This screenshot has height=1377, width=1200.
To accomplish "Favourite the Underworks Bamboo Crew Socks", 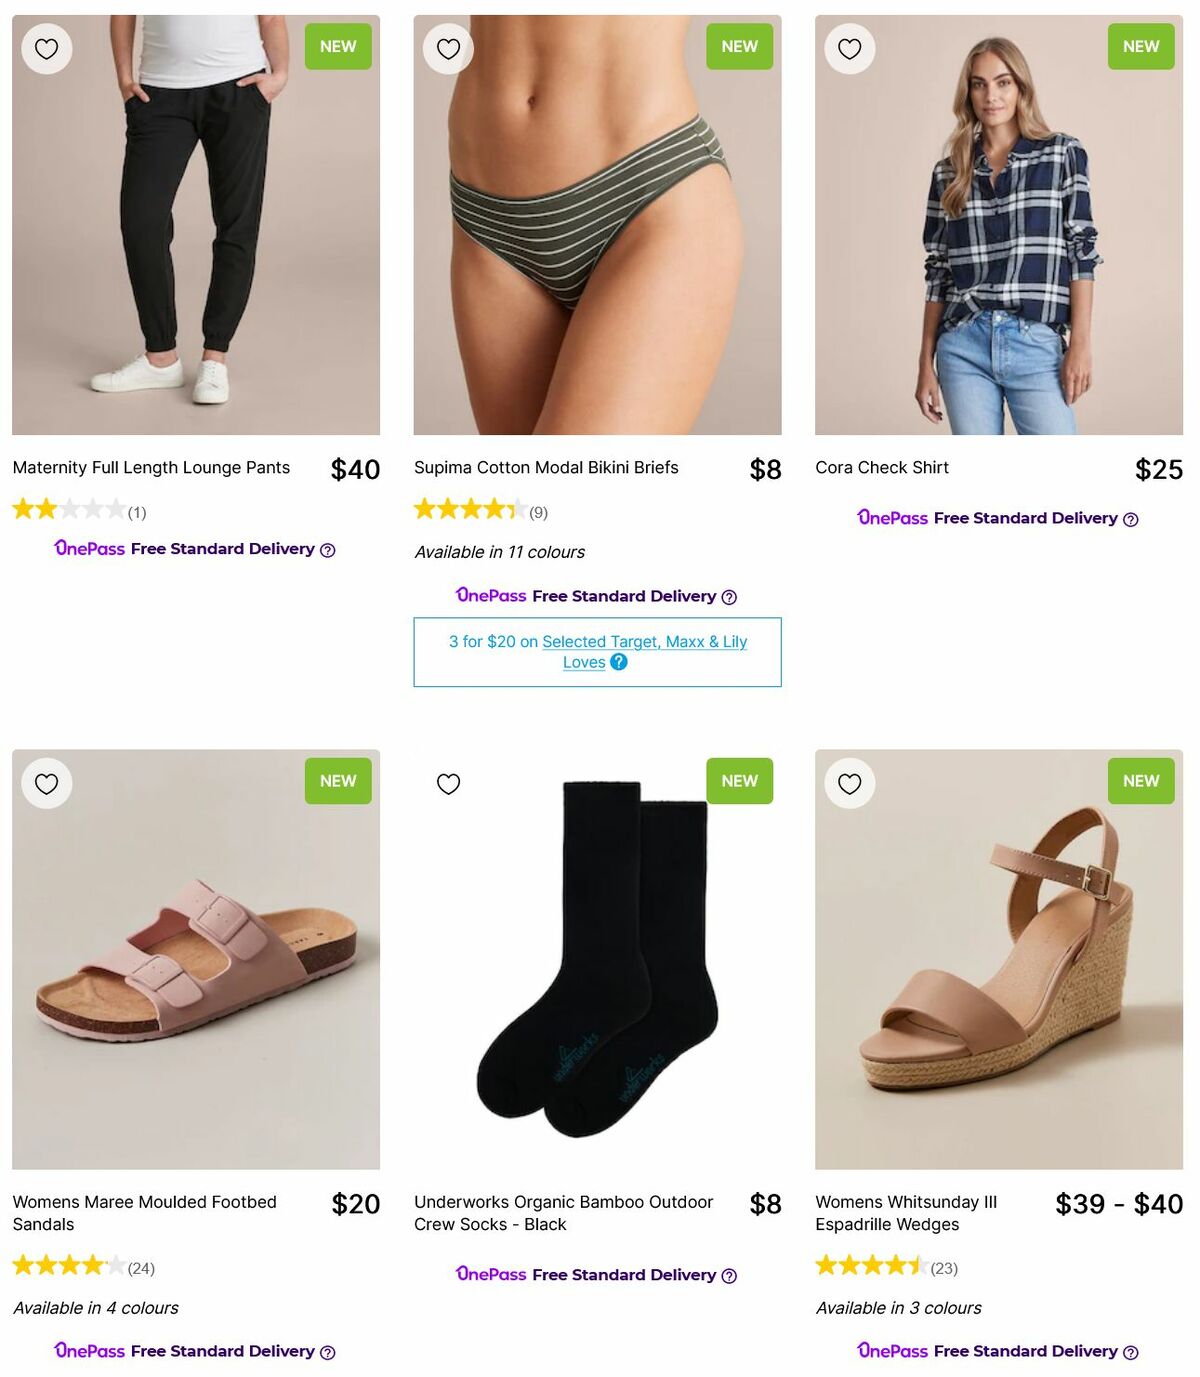I will click(448, 783).
